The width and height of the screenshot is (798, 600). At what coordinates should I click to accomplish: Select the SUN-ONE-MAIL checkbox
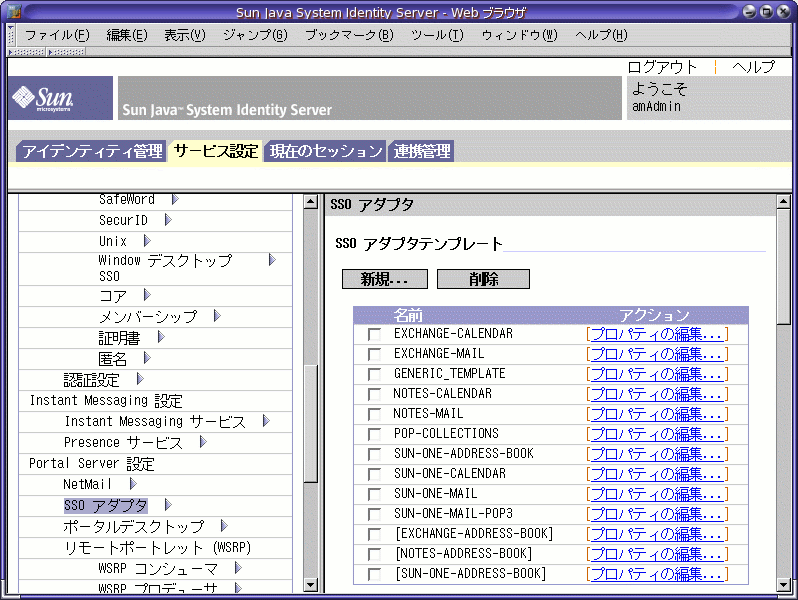pyautogui.click(x=374, y=494)
